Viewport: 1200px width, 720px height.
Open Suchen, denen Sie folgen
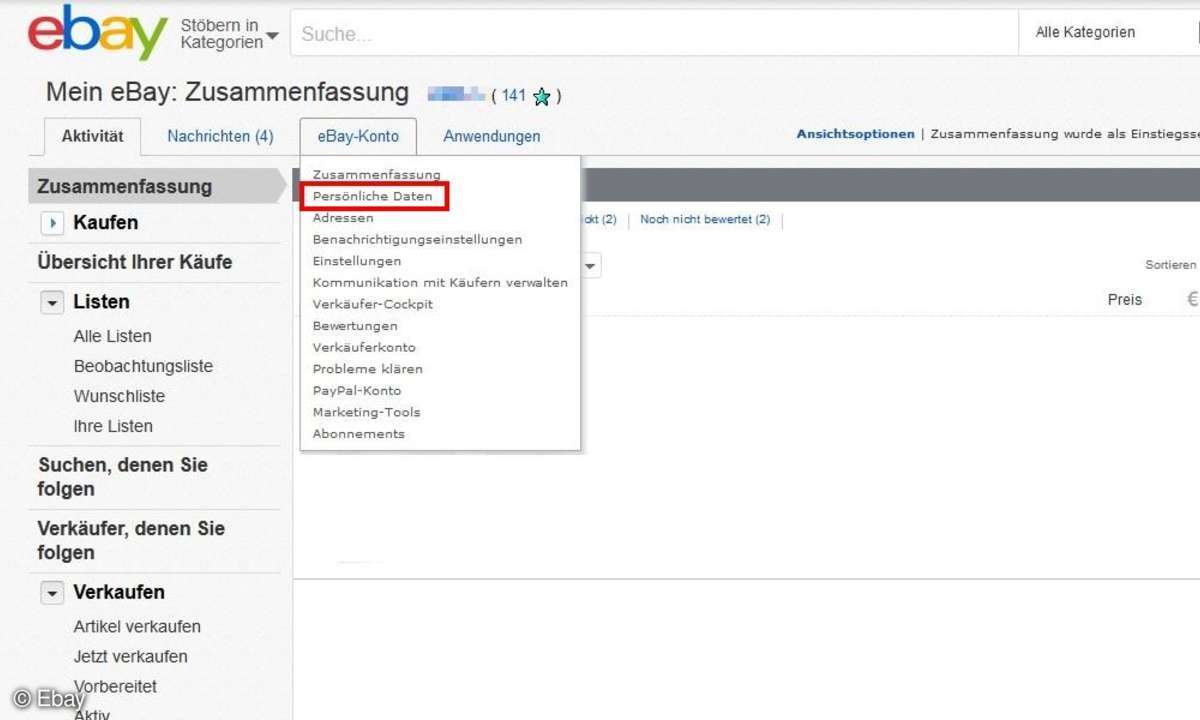tap(123, 477)
